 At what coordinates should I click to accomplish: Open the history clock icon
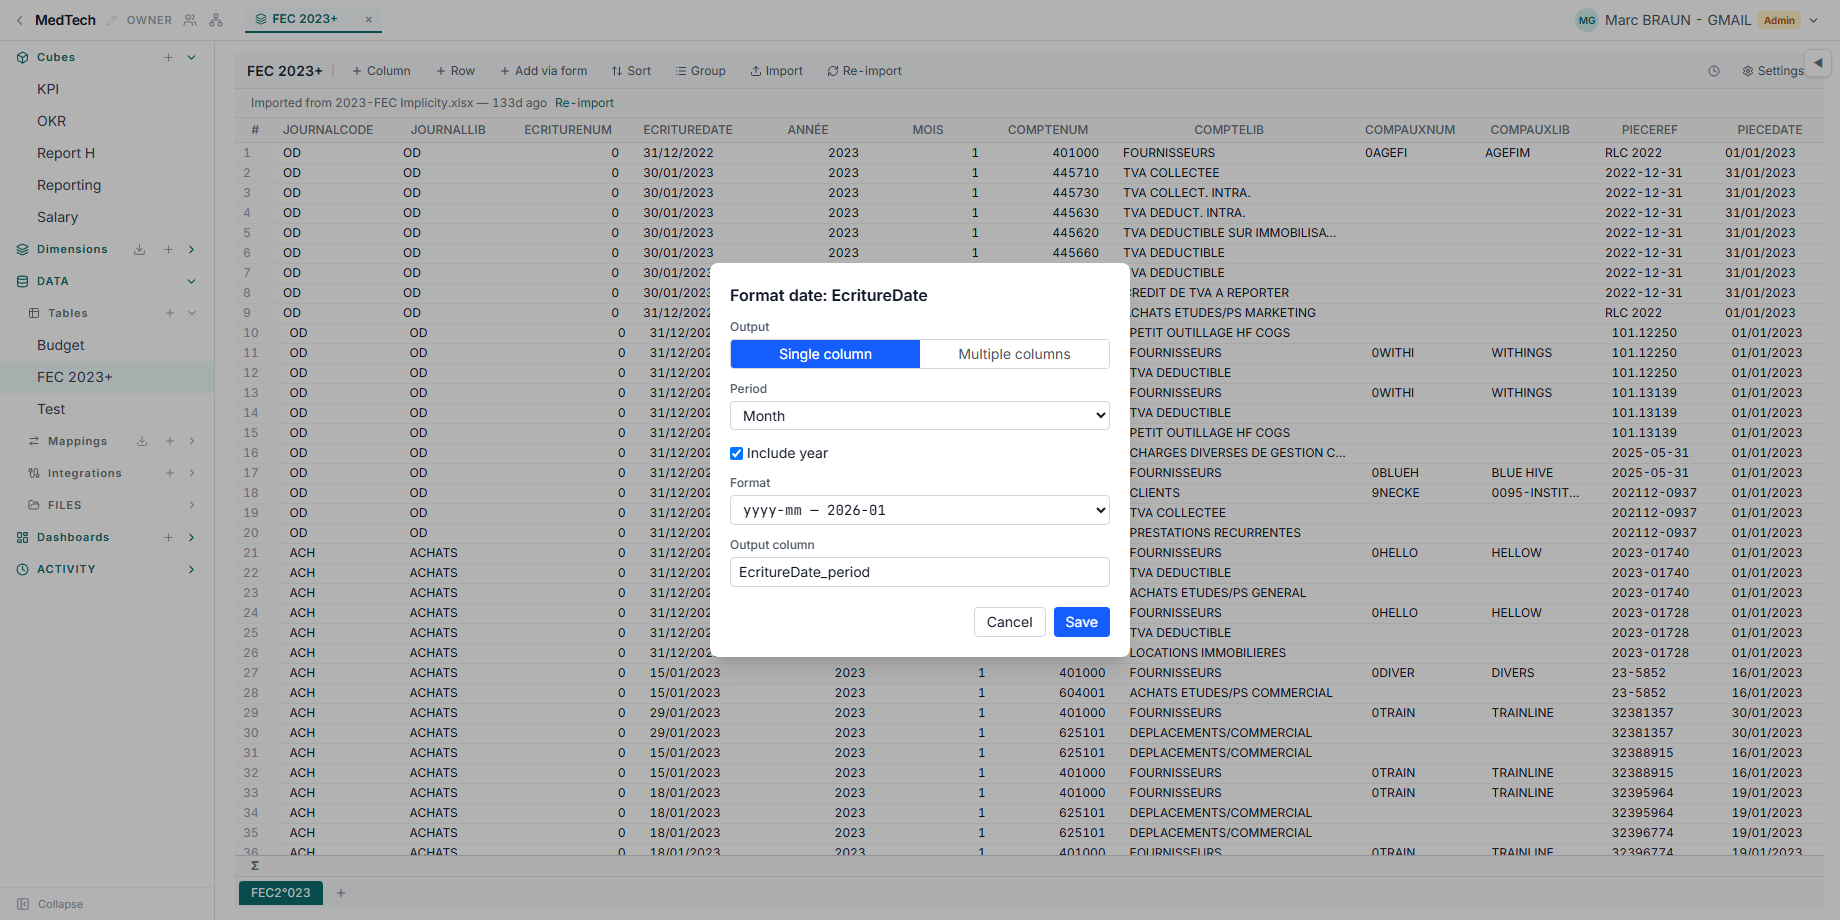tap(1714, 71)
